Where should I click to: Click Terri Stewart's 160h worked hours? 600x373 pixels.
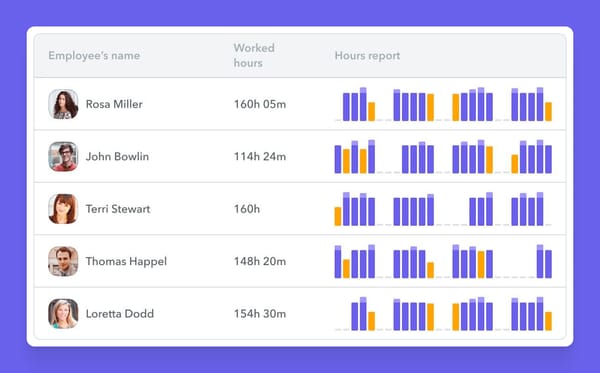247,209
